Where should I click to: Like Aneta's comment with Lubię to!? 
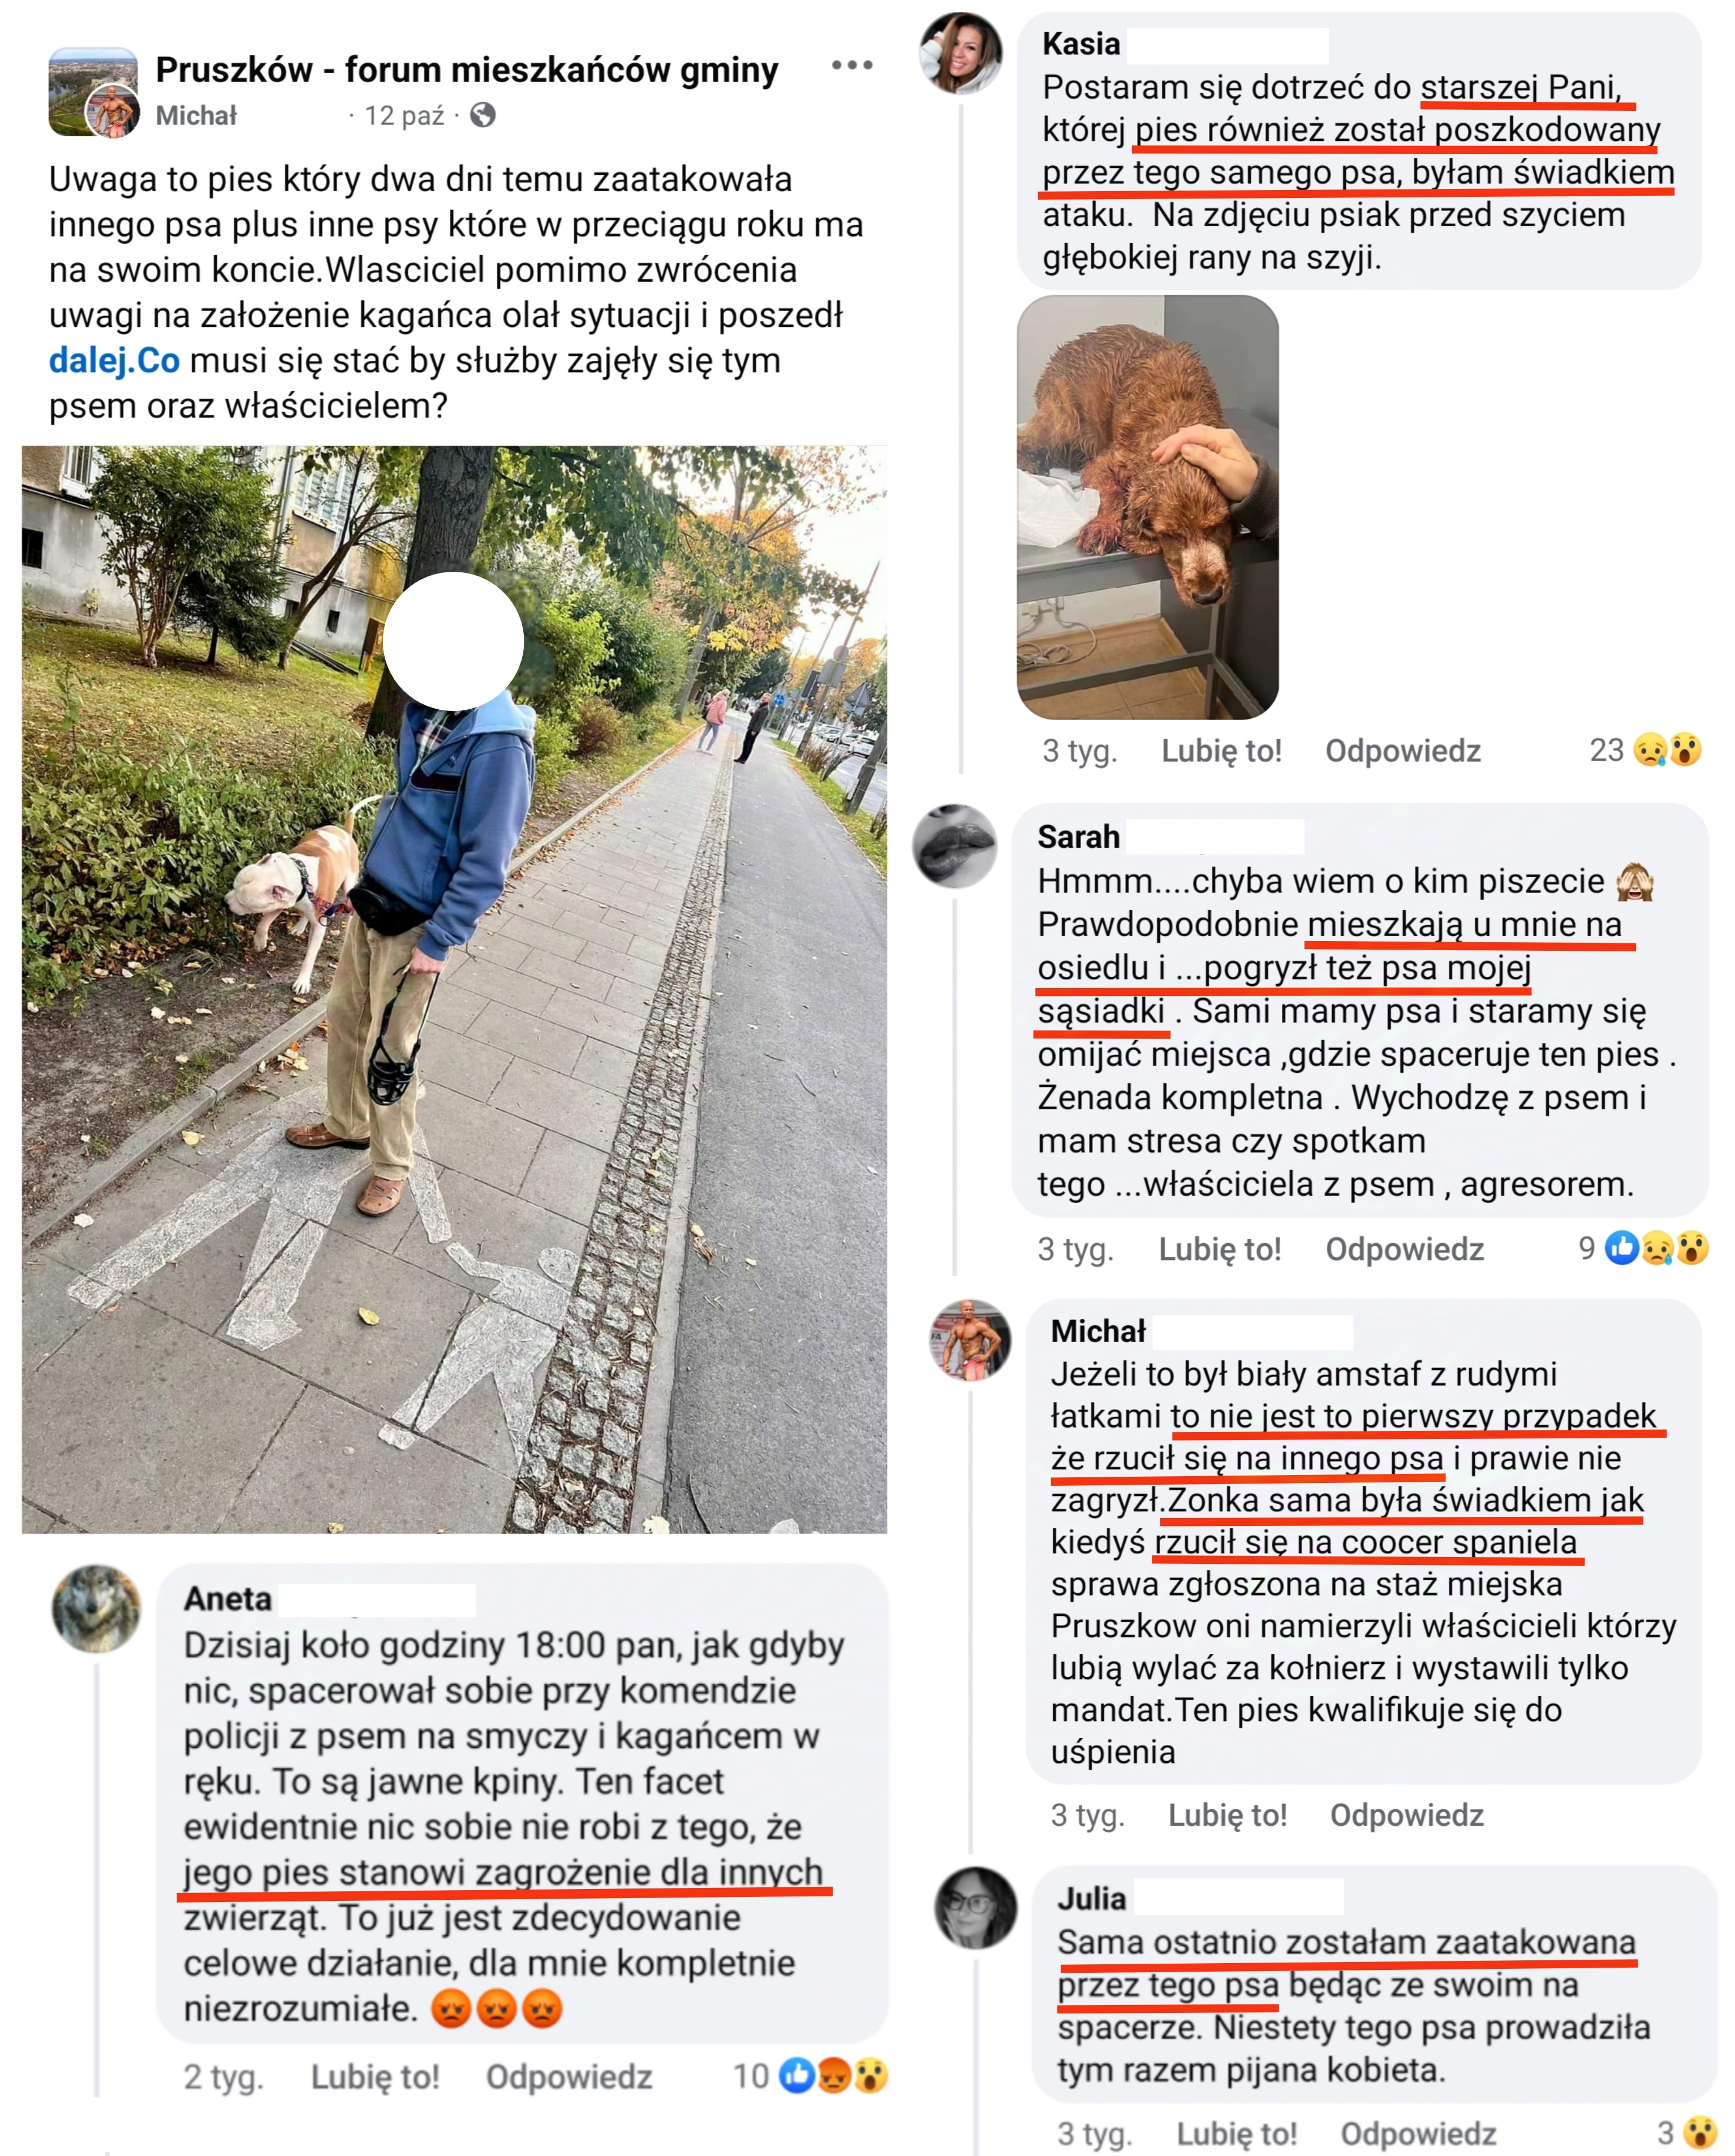pyautogui.click(x=375, y=2077)
